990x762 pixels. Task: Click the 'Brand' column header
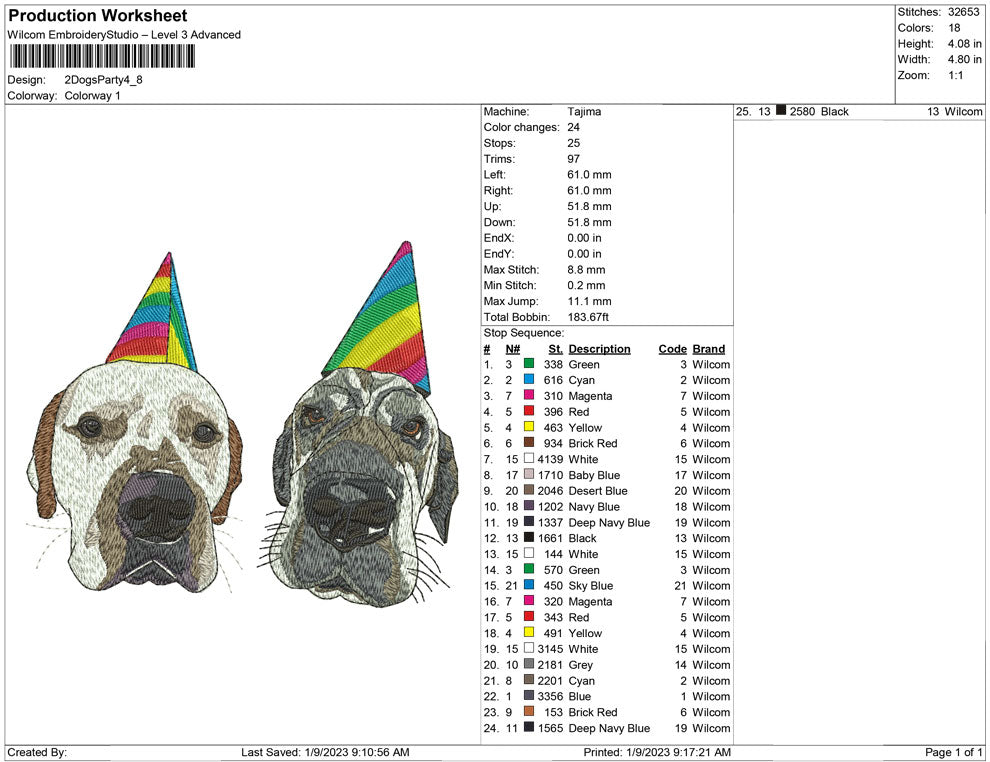708,348
